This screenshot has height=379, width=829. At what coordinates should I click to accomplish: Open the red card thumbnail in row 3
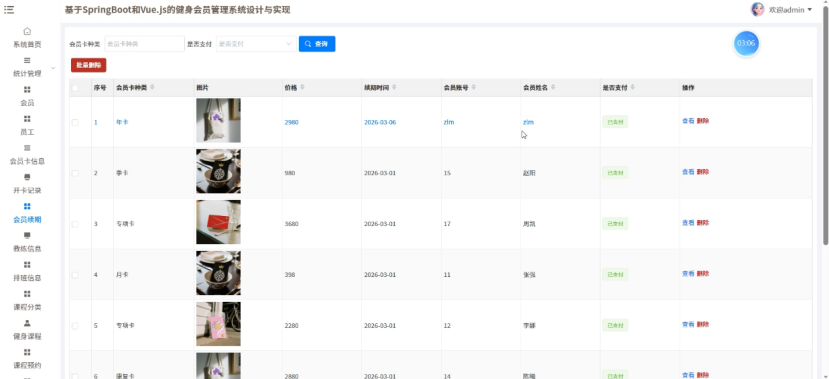218,222
